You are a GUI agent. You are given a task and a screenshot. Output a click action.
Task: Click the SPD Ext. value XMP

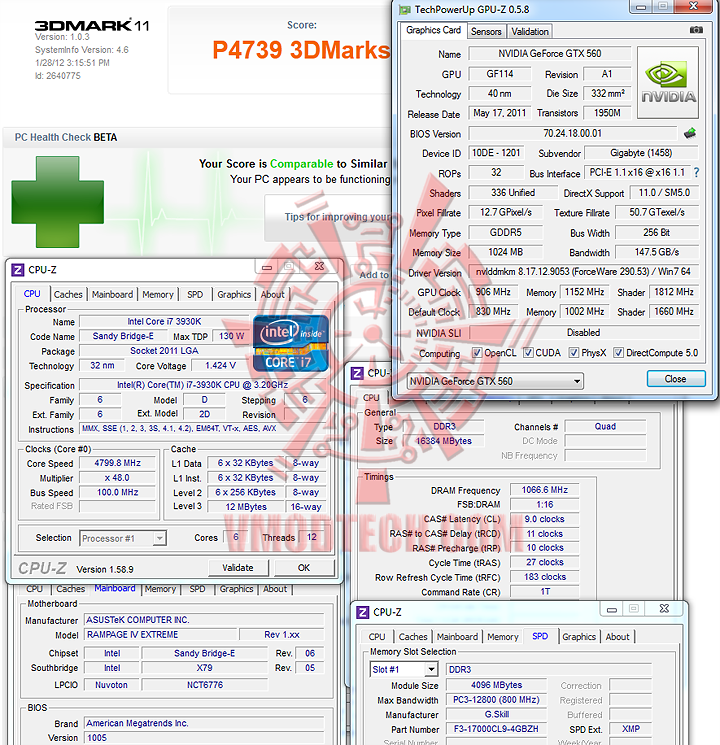[x=631, y=729]
